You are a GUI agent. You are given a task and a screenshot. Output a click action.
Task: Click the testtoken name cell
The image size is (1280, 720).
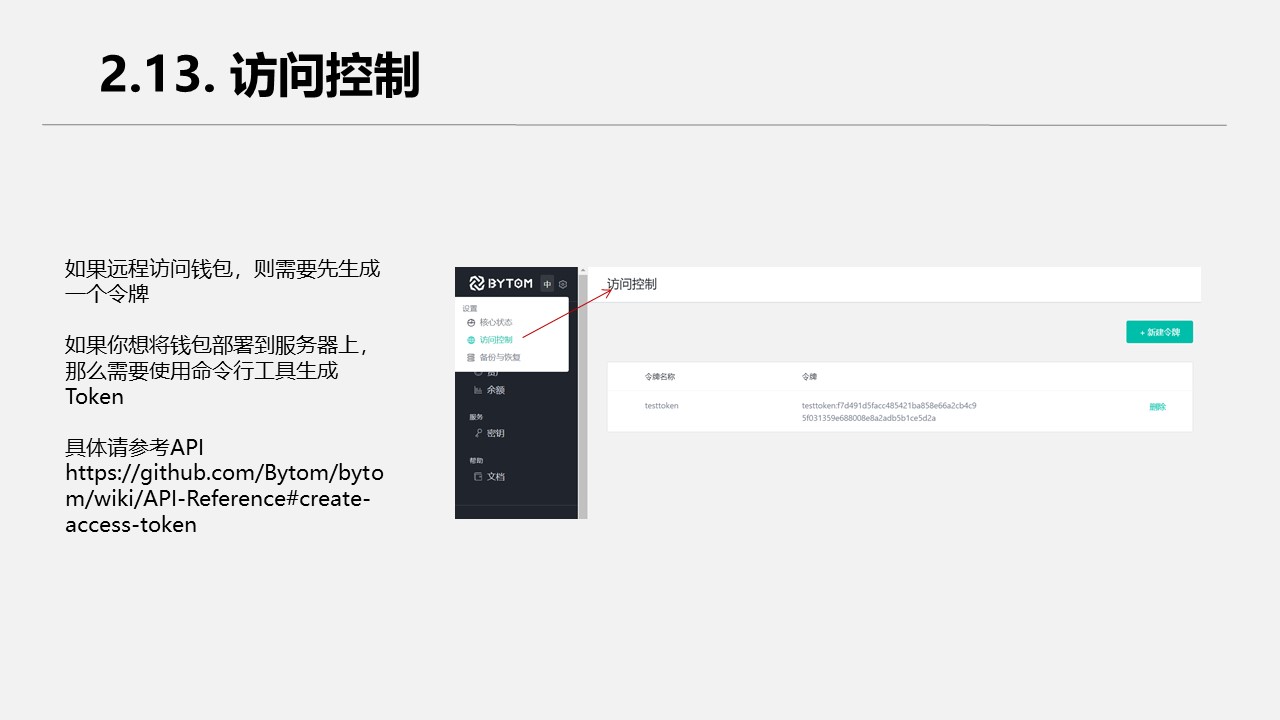662,406
